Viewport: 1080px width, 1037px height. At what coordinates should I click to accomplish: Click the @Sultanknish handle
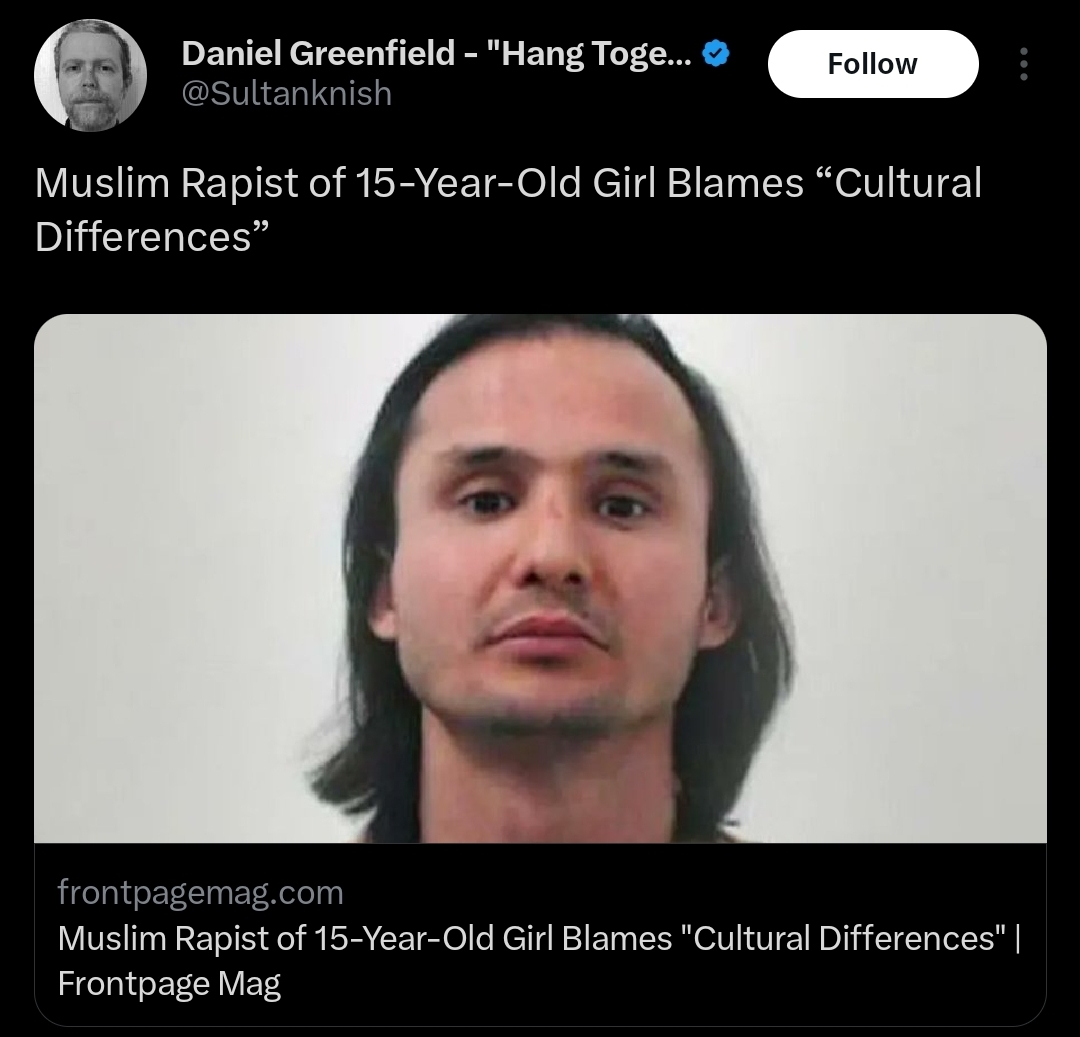pyautogui.click(x=287, y=93)
